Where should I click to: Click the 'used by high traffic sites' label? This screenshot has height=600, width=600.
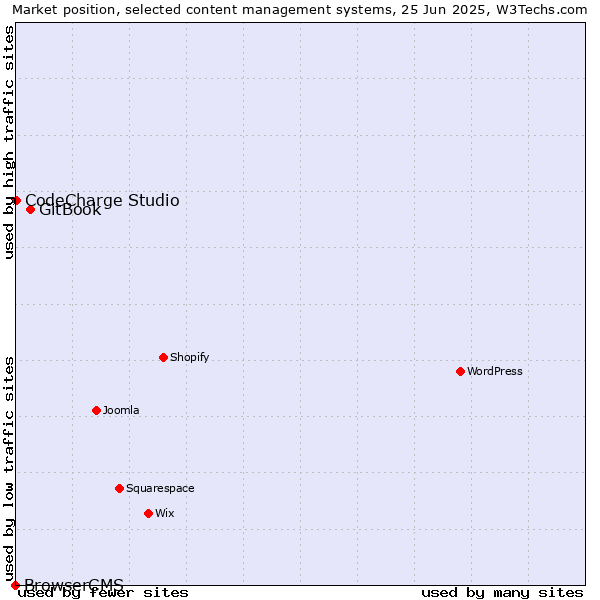(x=9, y=142)
